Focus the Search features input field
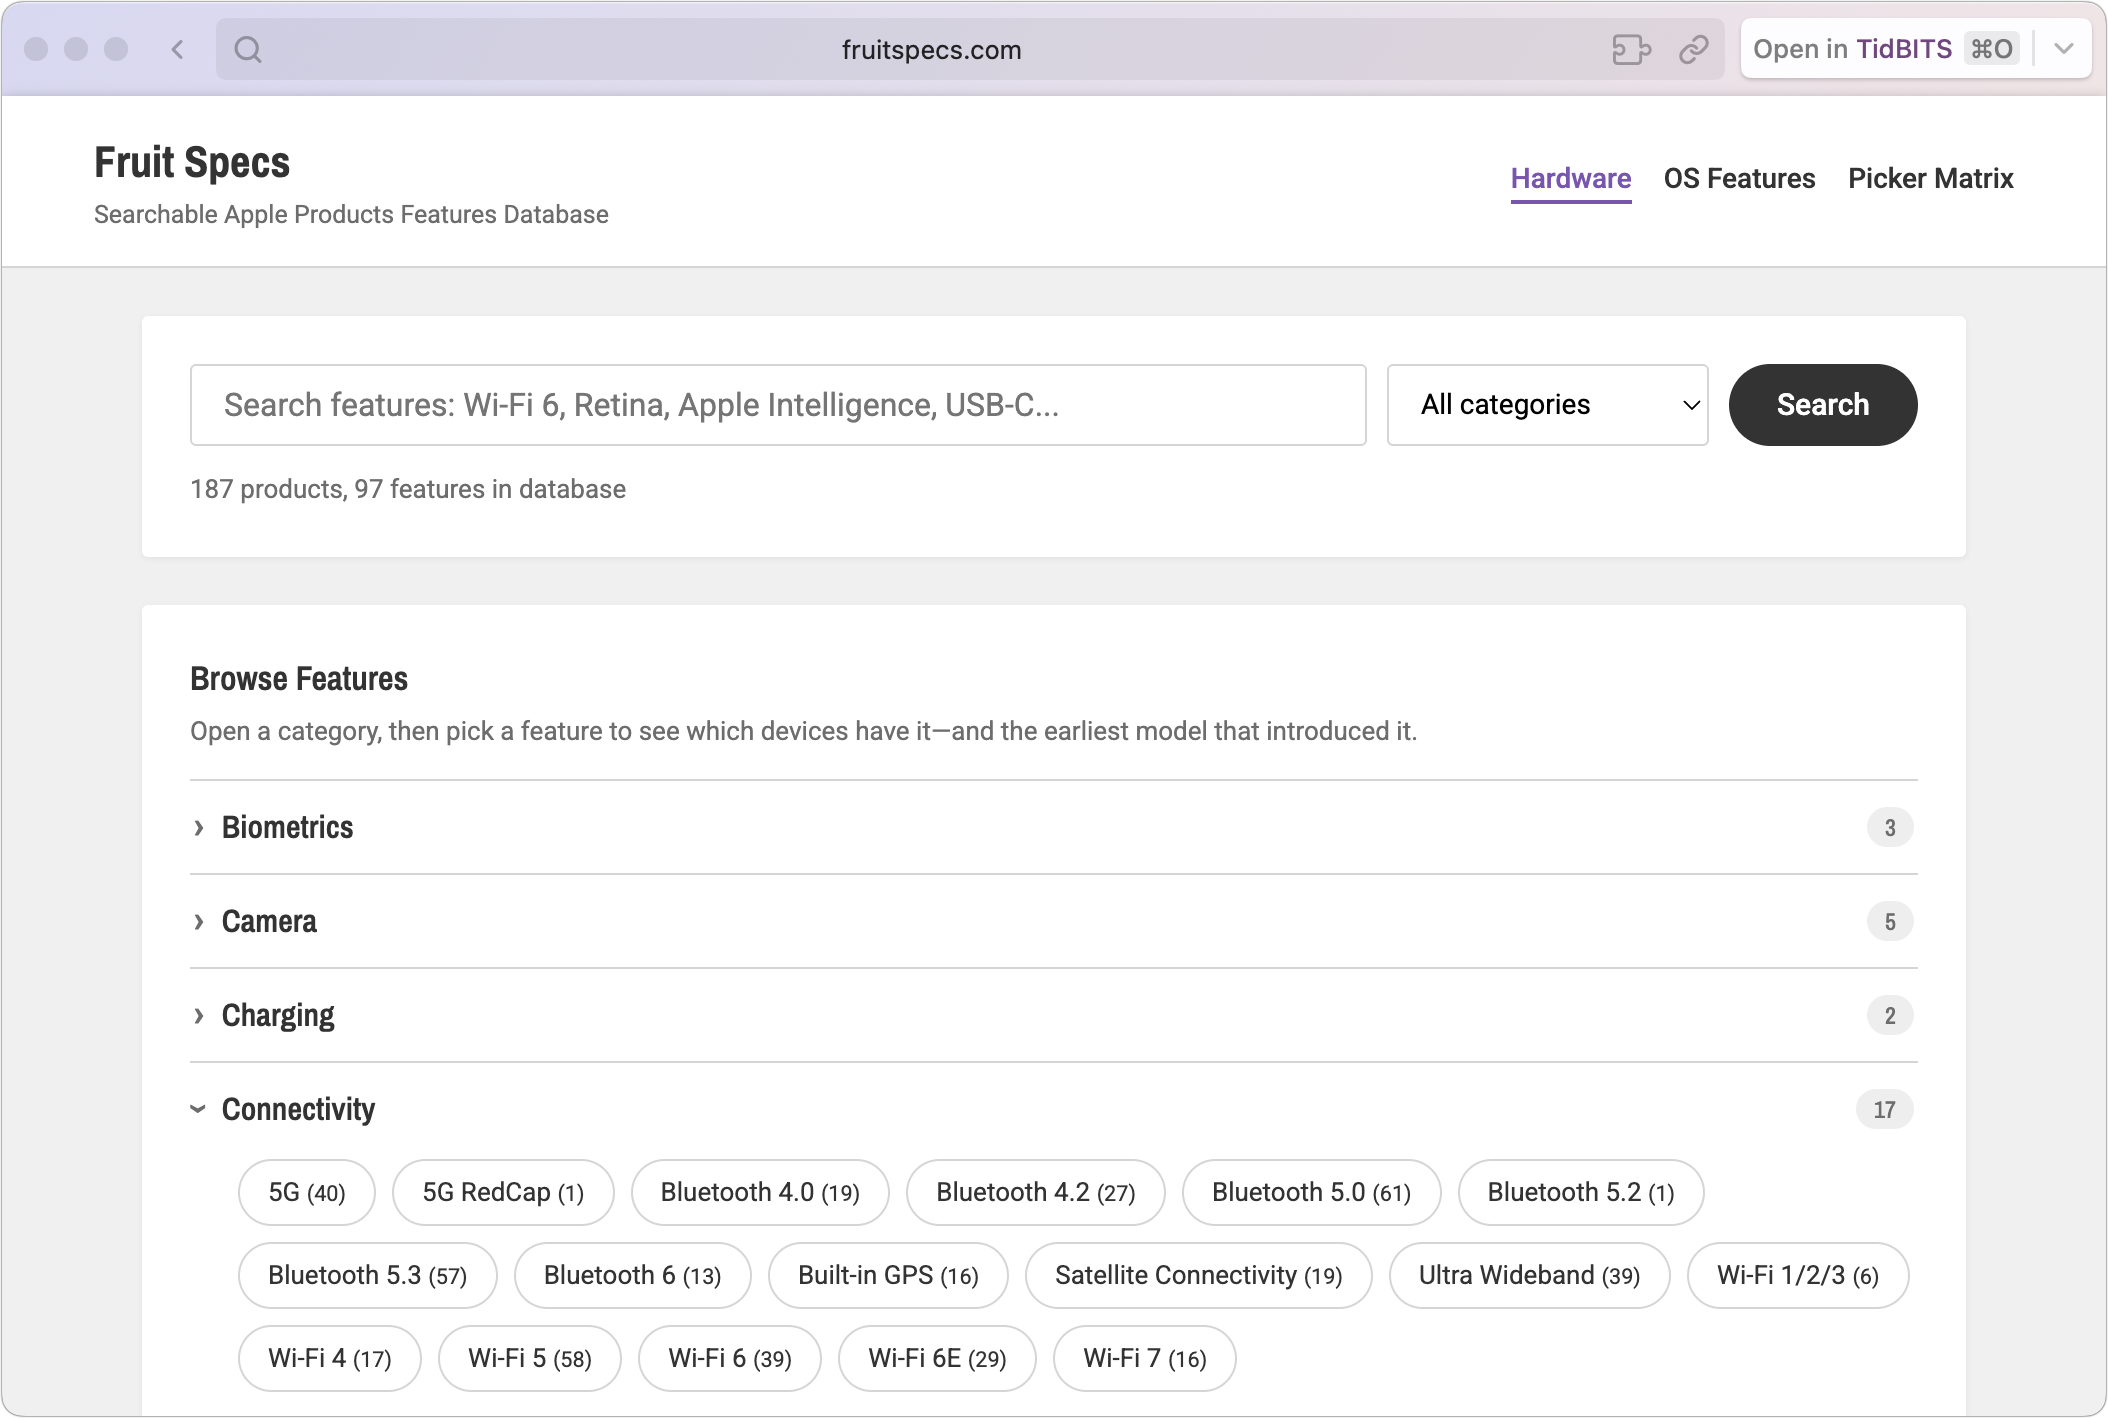 click(778, 405)
